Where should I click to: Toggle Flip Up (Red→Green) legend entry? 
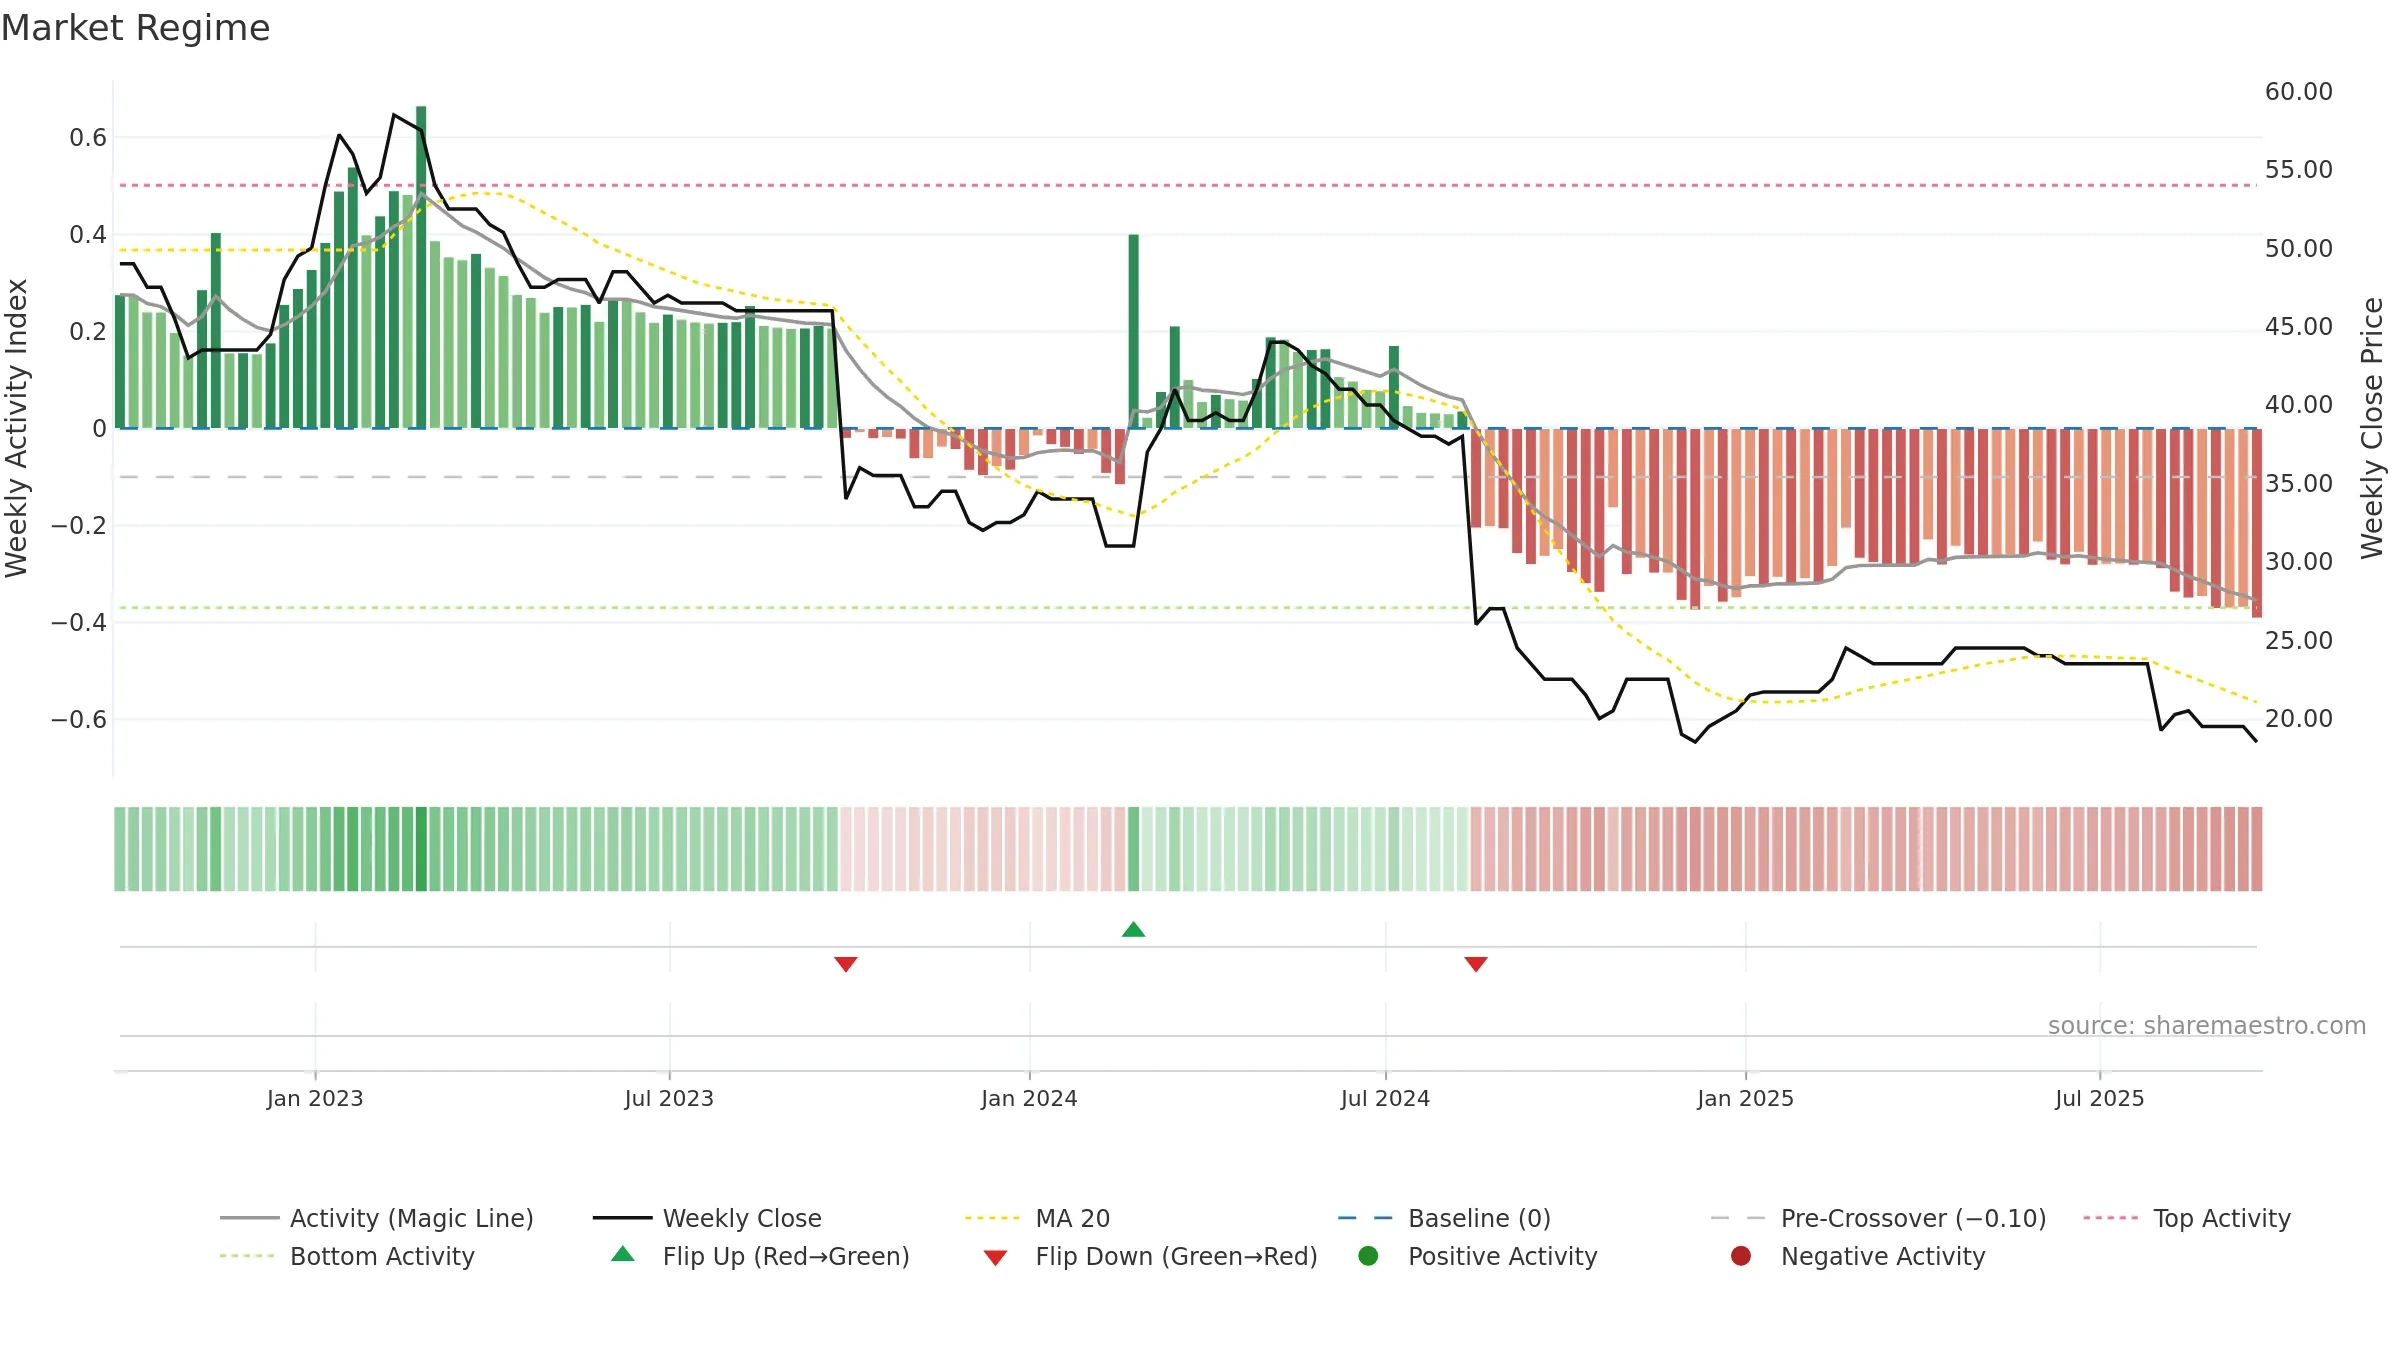760,1256
